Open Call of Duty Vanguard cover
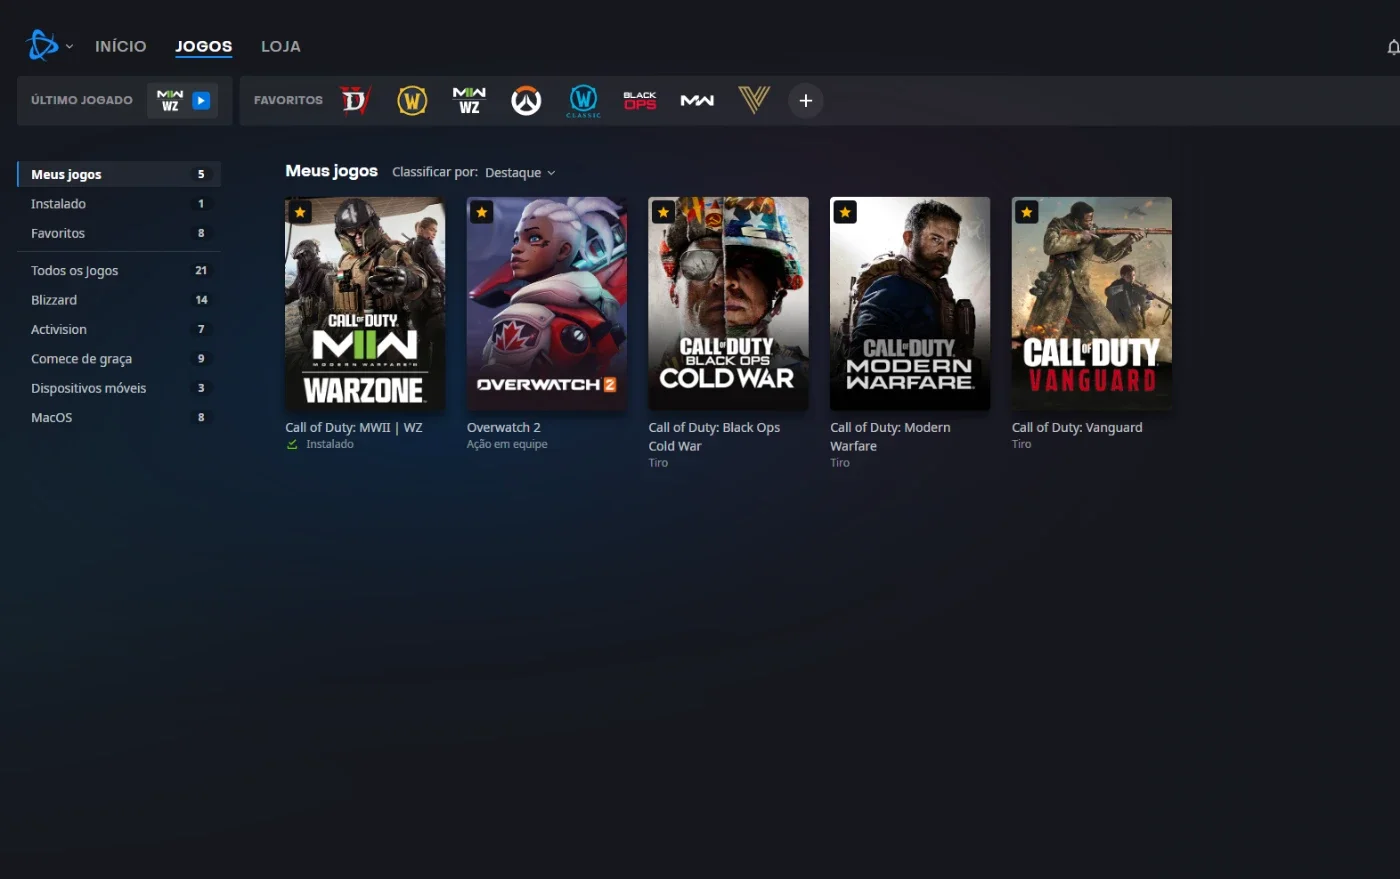 pos(1092,304)
